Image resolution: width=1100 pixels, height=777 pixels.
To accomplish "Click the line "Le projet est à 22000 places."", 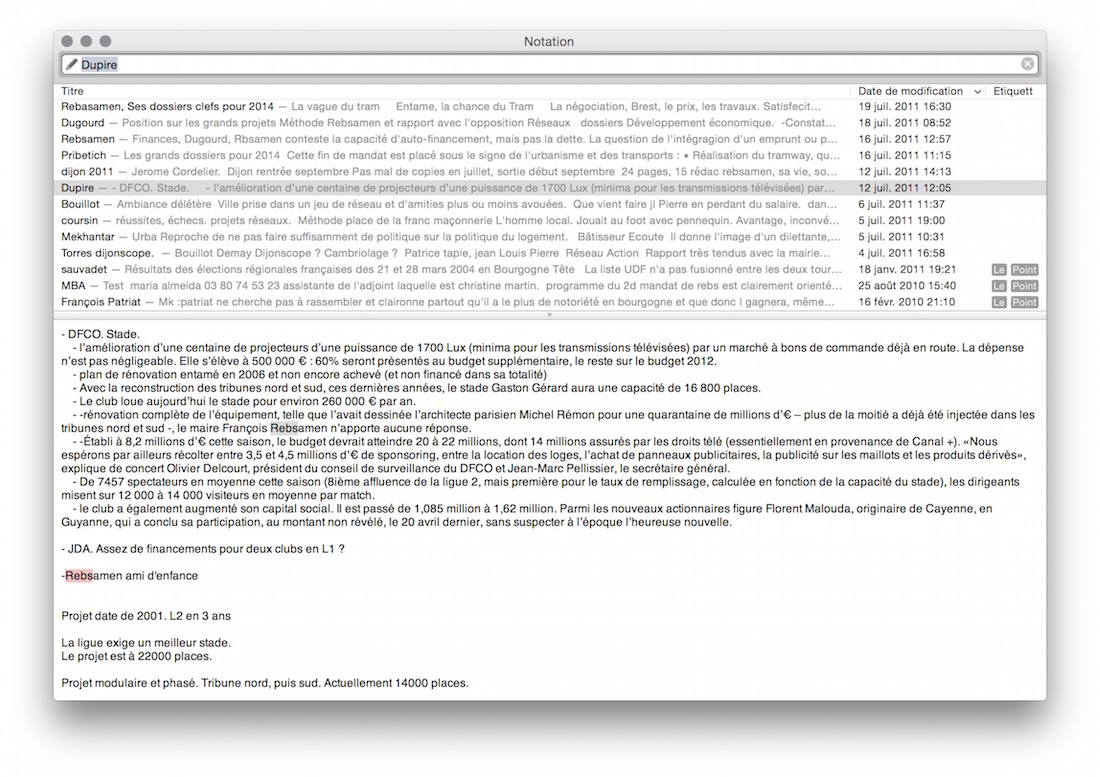I will [136, 656].
